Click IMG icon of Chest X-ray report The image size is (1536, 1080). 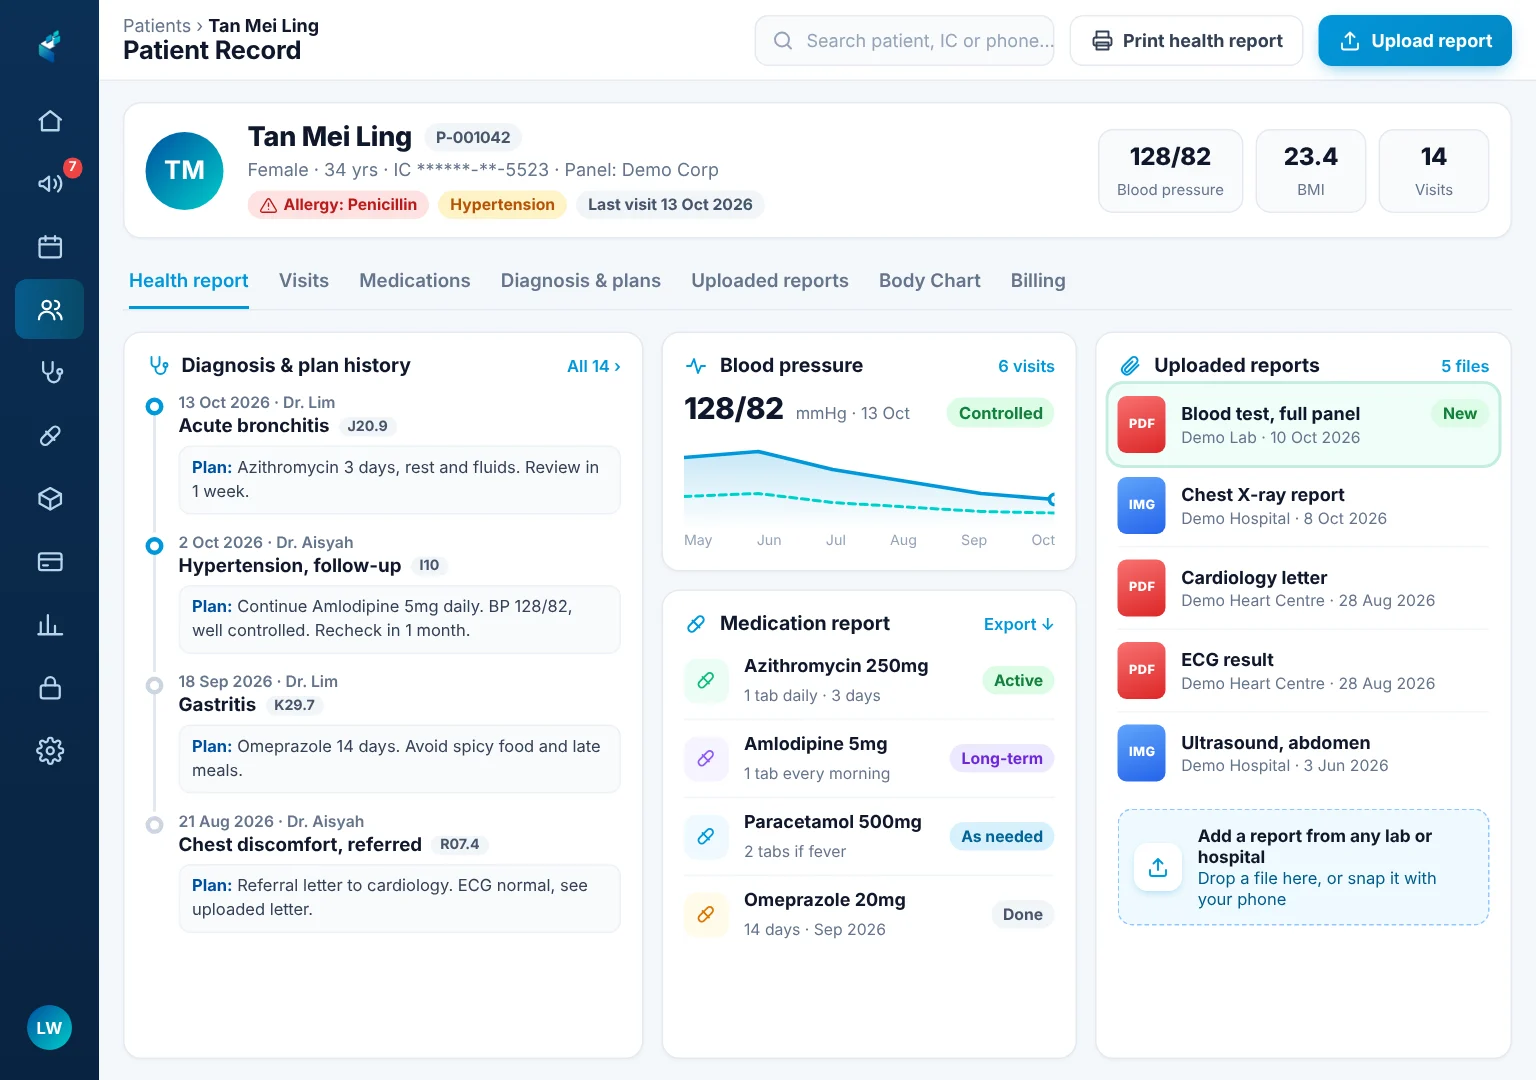(x=1141, y=505)
